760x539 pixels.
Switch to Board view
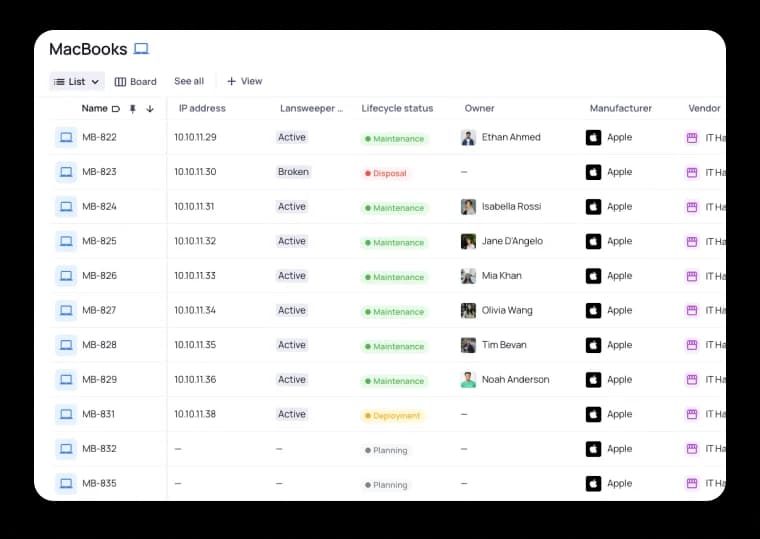[135, 81]
